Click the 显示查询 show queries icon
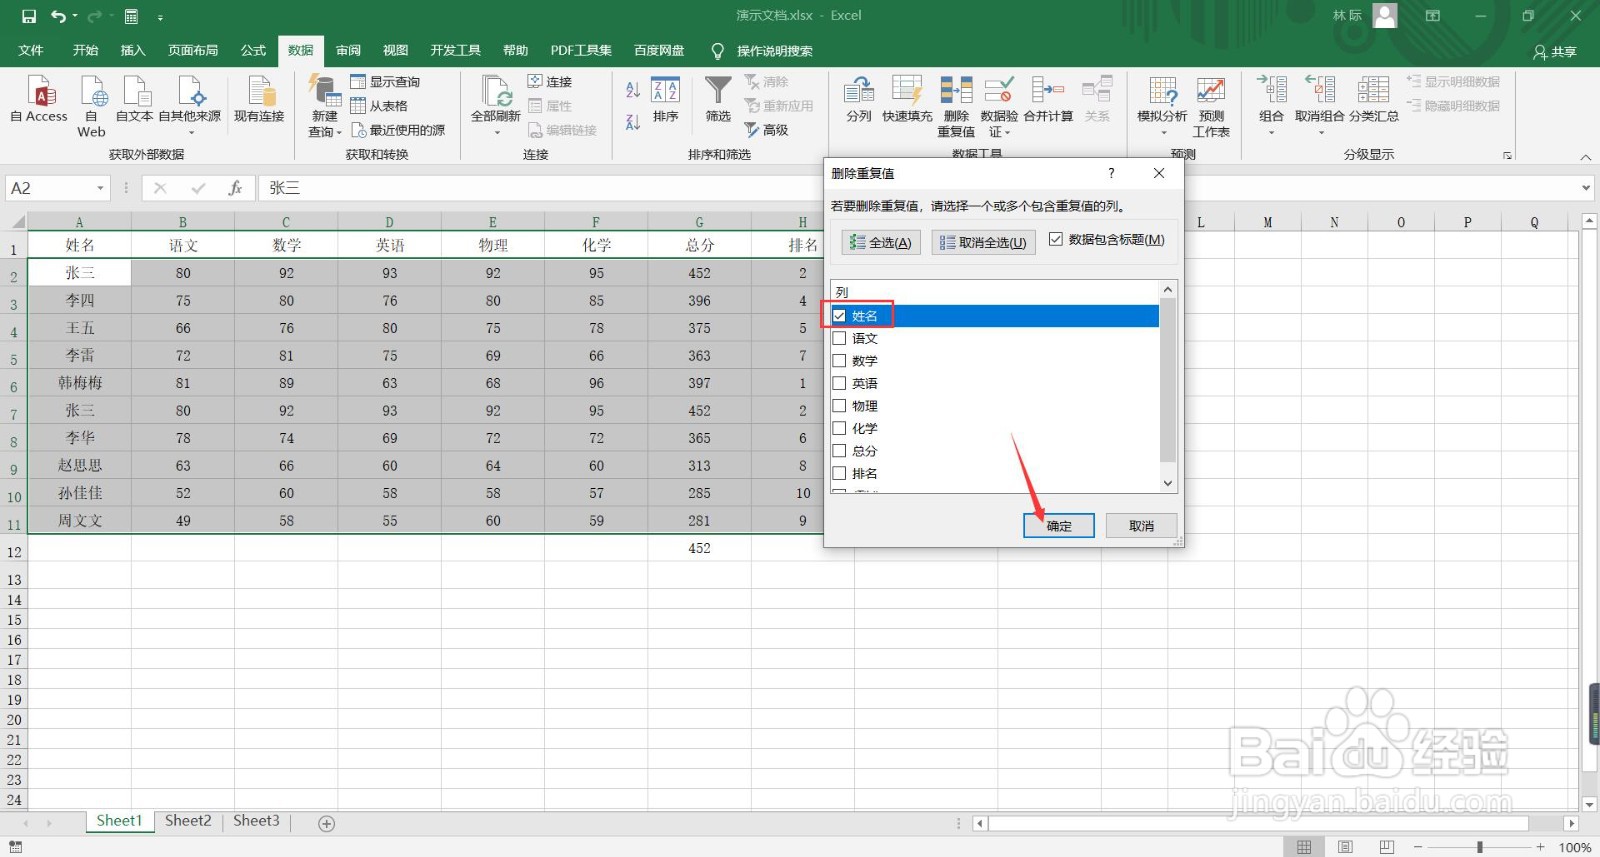1600x857 pixels. coord(358,82)
